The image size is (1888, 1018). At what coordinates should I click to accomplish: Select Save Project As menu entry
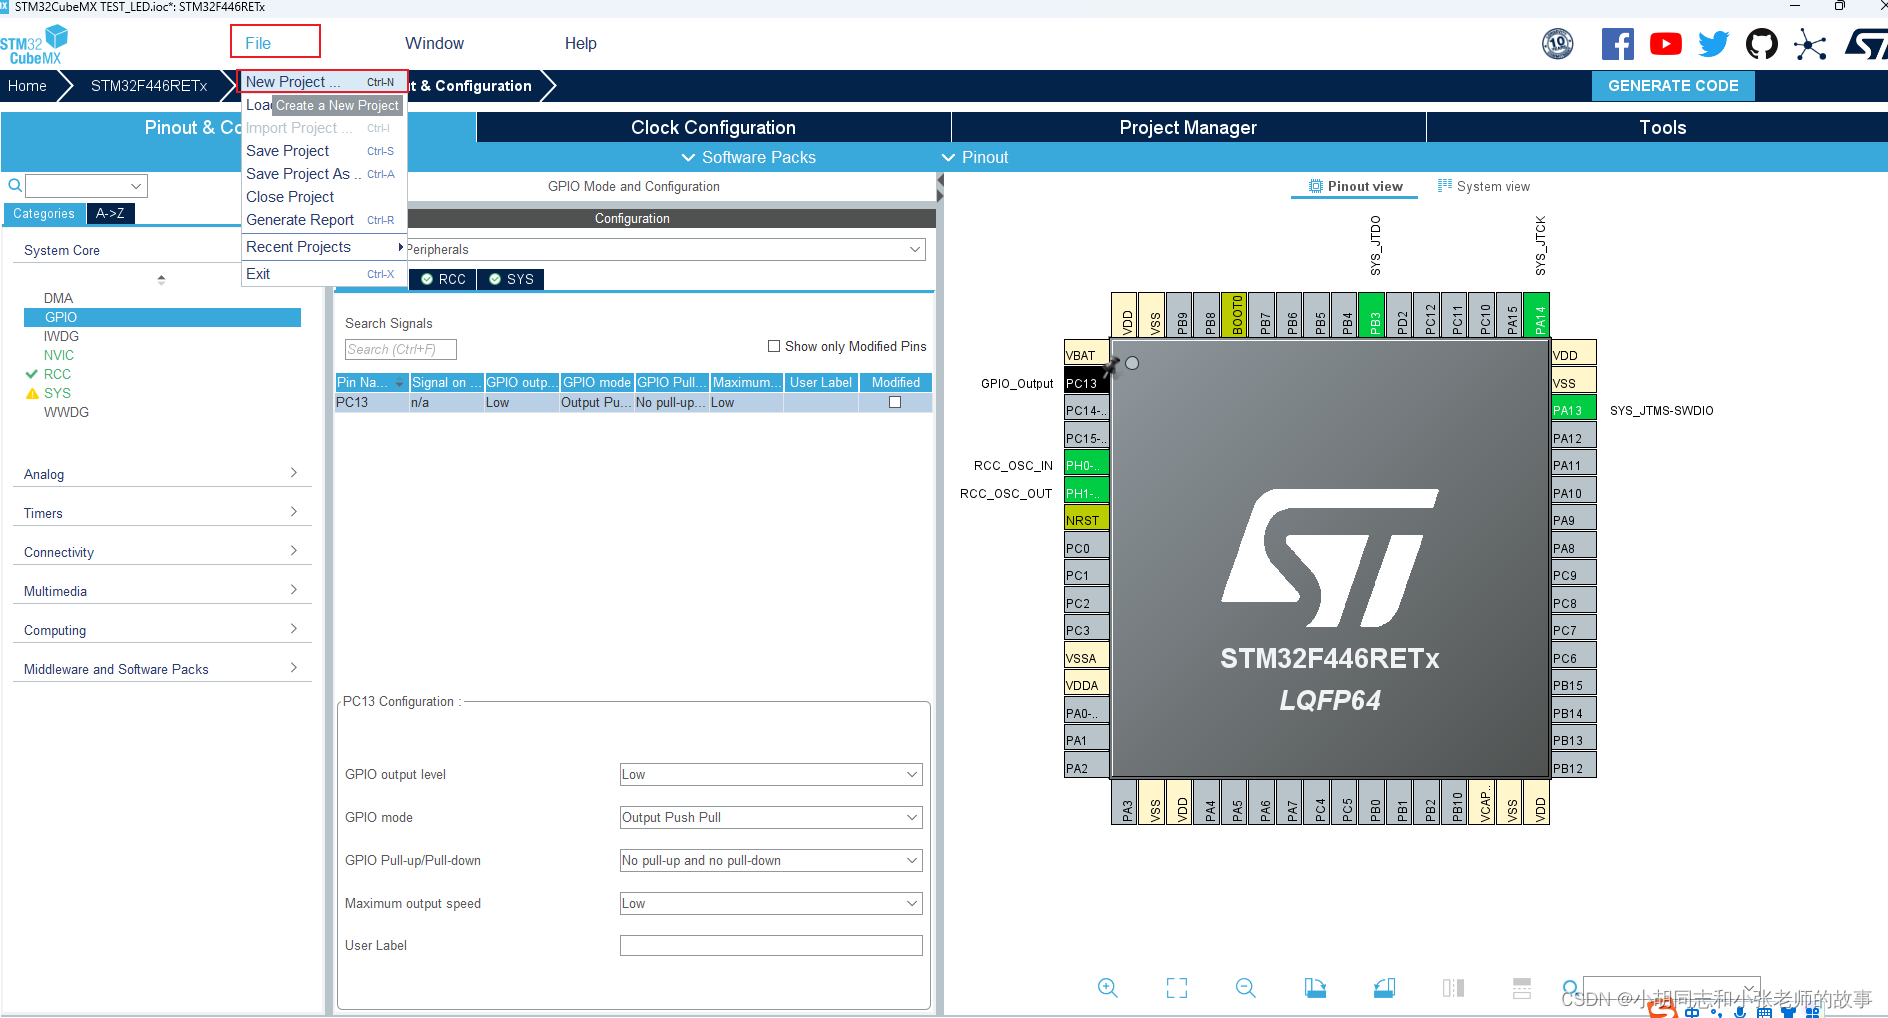pos(323,174)
